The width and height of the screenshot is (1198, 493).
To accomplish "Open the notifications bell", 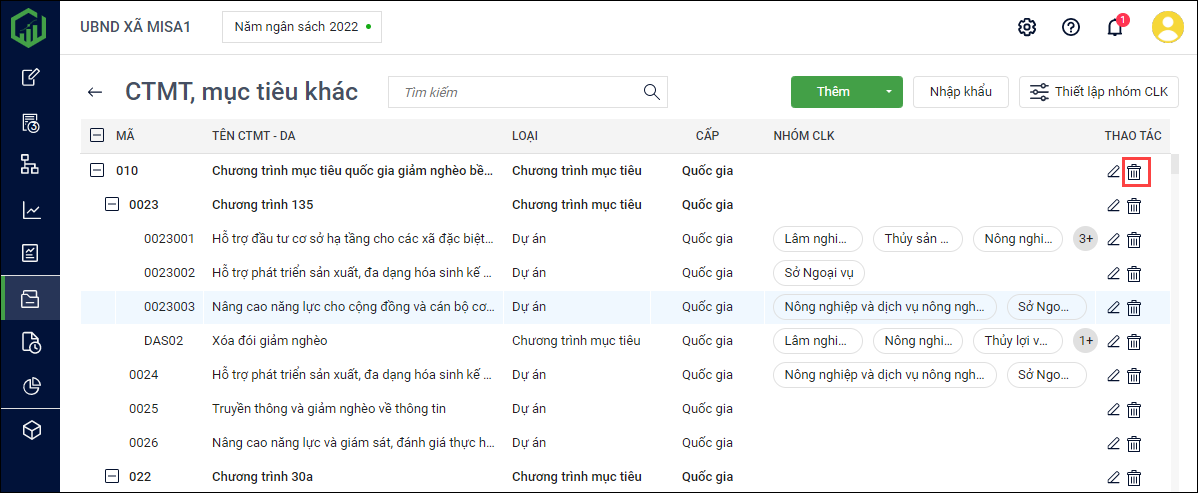I will pyautogui.click(x=1115, y=27).
